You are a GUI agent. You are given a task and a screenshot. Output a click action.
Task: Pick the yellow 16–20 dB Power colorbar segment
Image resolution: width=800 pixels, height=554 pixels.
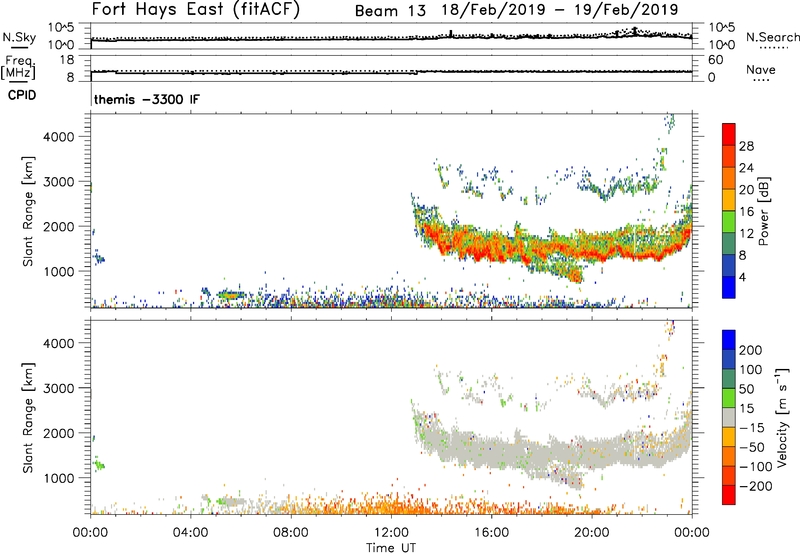[x=729, y=200]
